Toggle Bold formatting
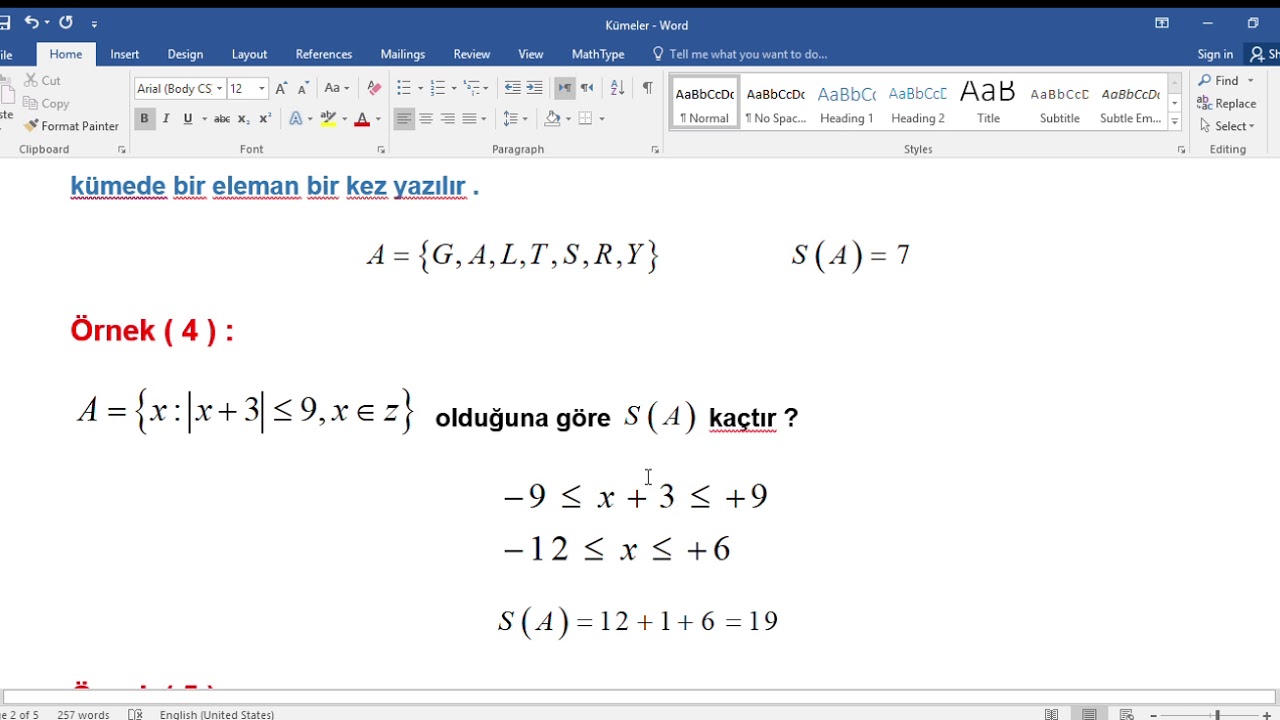Image resolution: width=1280 pixels, height=720 pixels. [144, 118]
